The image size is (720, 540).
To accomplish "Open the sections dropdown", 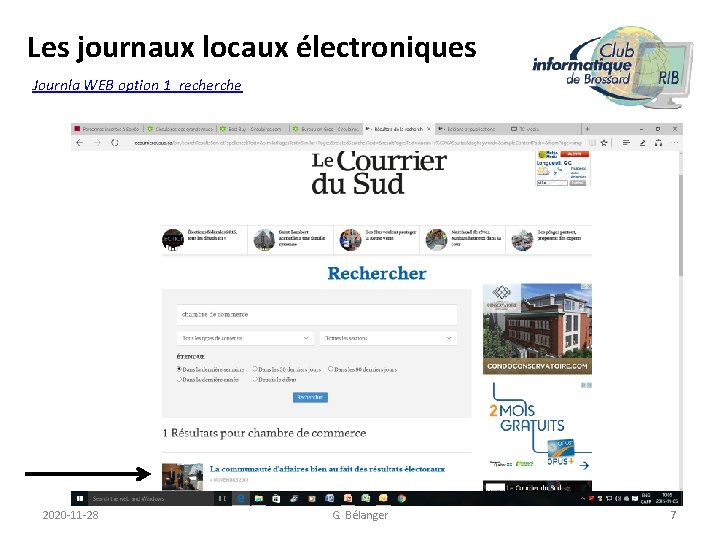I will click(x=388, y=338).
